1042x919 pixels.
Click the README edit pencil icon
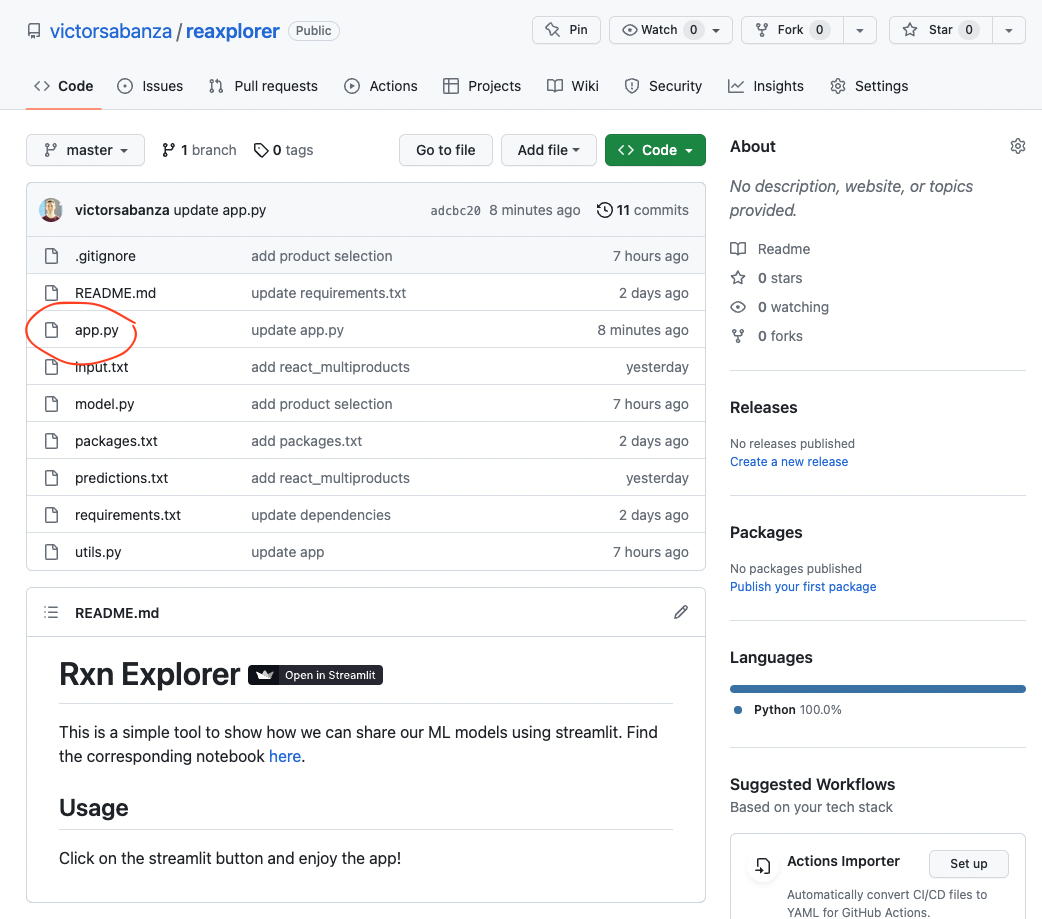click(x=681, y=612)
